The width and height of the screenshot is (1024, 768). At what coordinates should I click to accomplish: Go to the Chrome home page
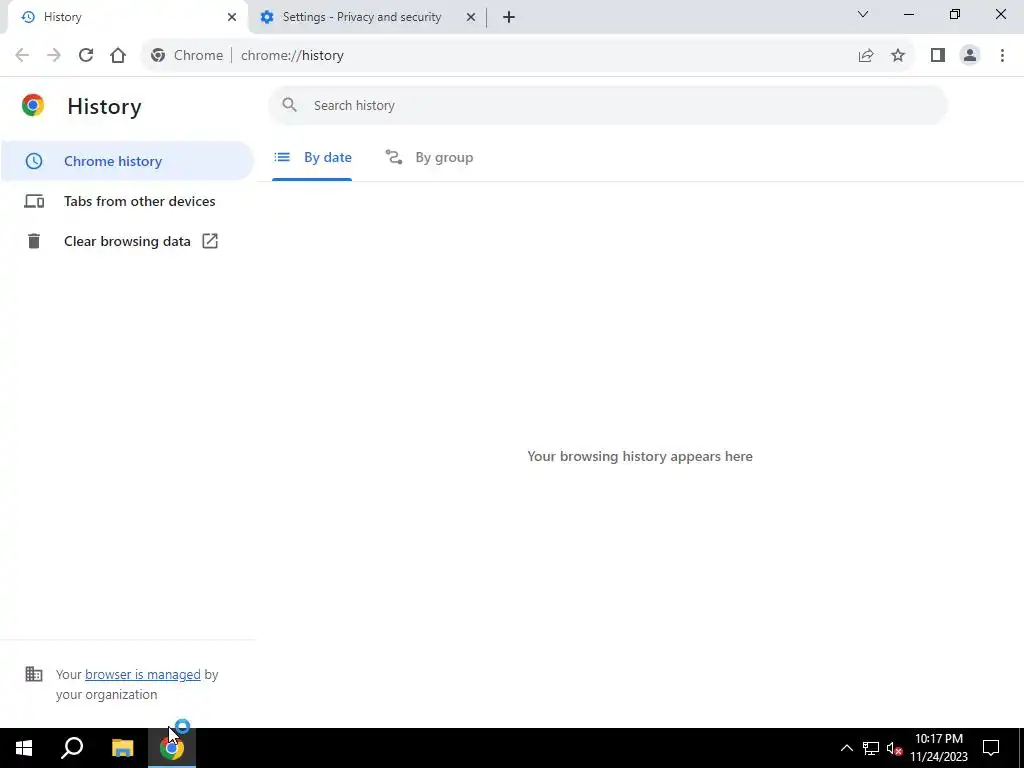click(x=118, y=56)
